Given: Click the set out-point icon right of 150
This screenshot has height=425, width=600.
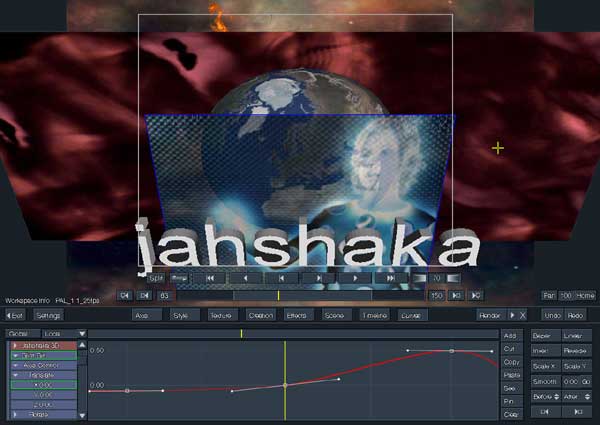Looking at the screenshot, I should (x=456, y=295).
